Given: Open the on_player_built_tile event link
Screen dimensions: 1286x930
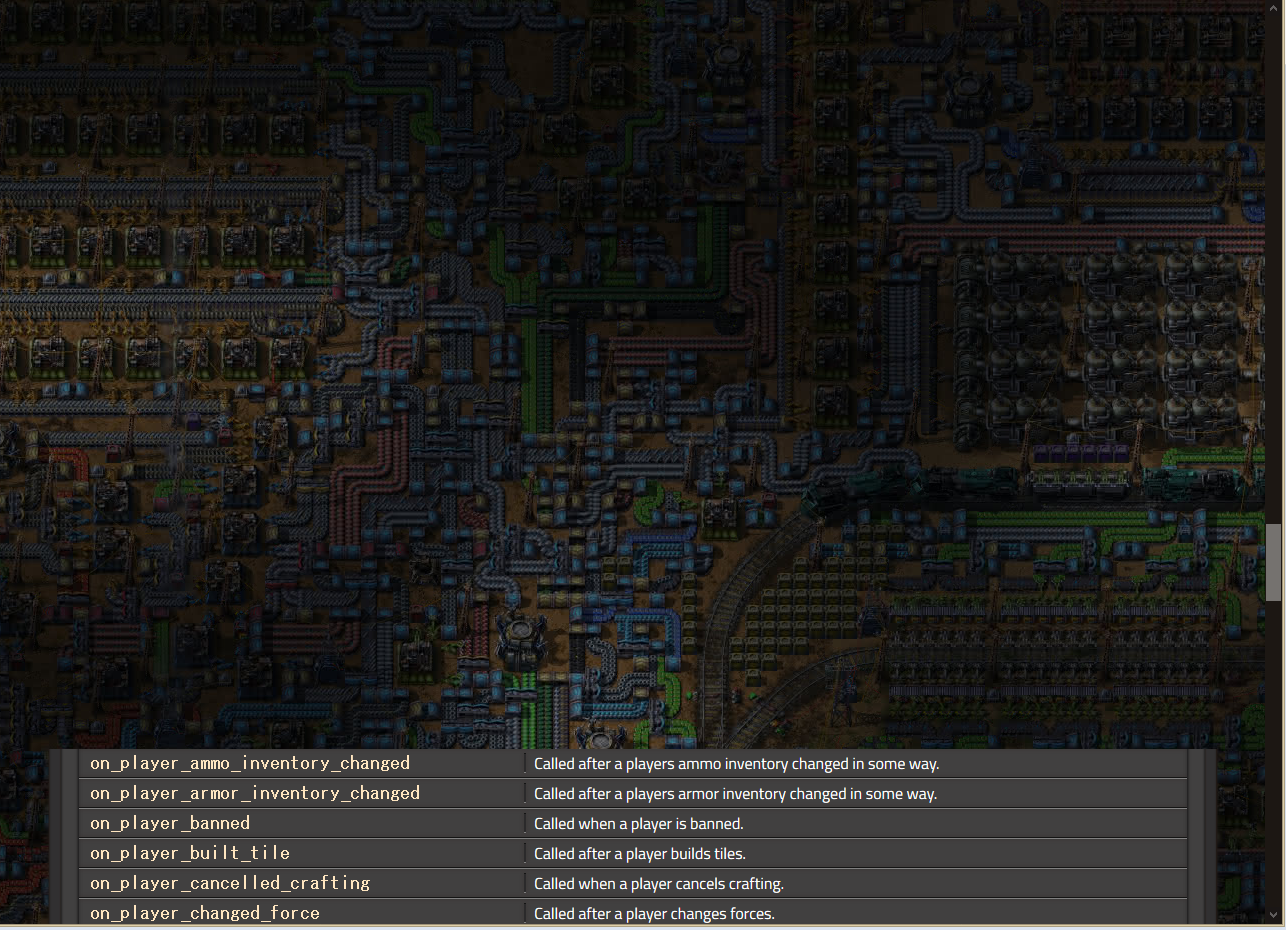Looking at the screenshot, I should 190,853.
